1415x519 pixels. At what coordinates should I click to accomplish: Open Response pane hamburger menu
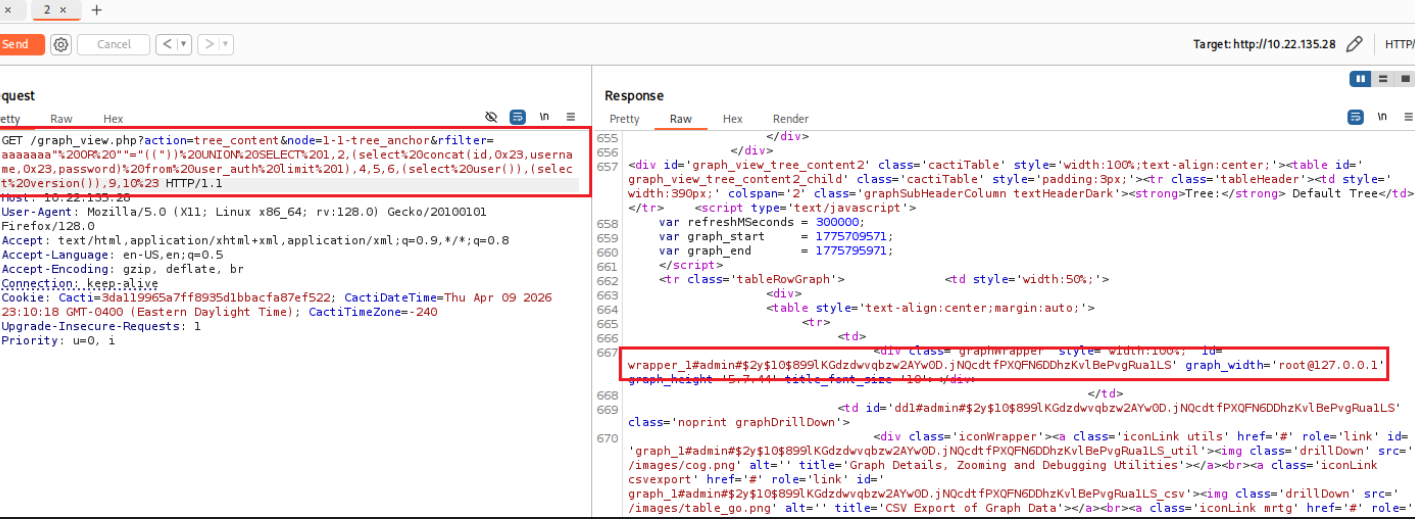[x=1408, y=117]
